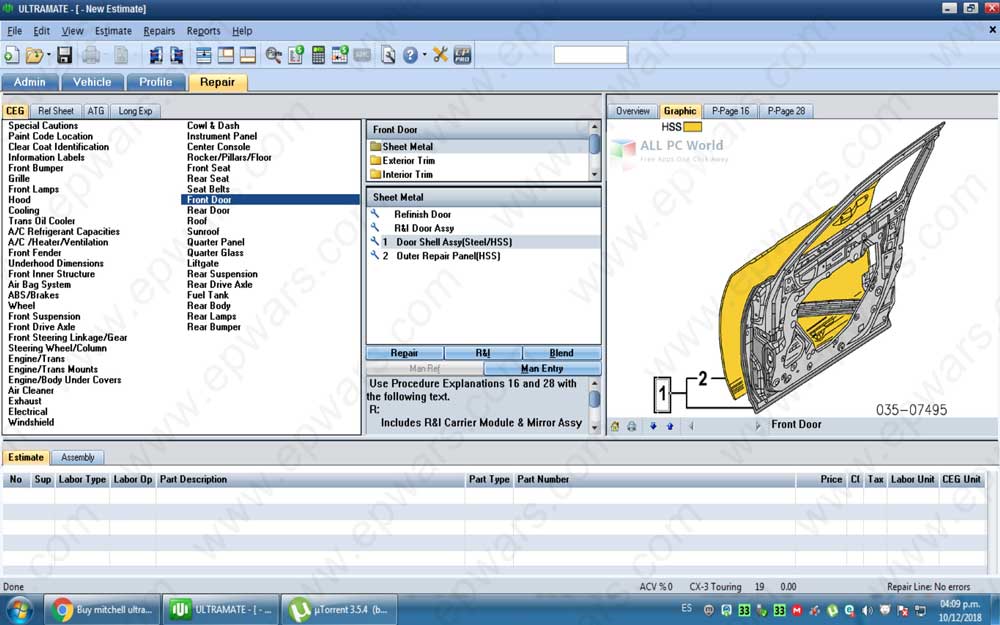Click the first window layout toolbar icon
1000x625 pixels.
coord(204,55)
